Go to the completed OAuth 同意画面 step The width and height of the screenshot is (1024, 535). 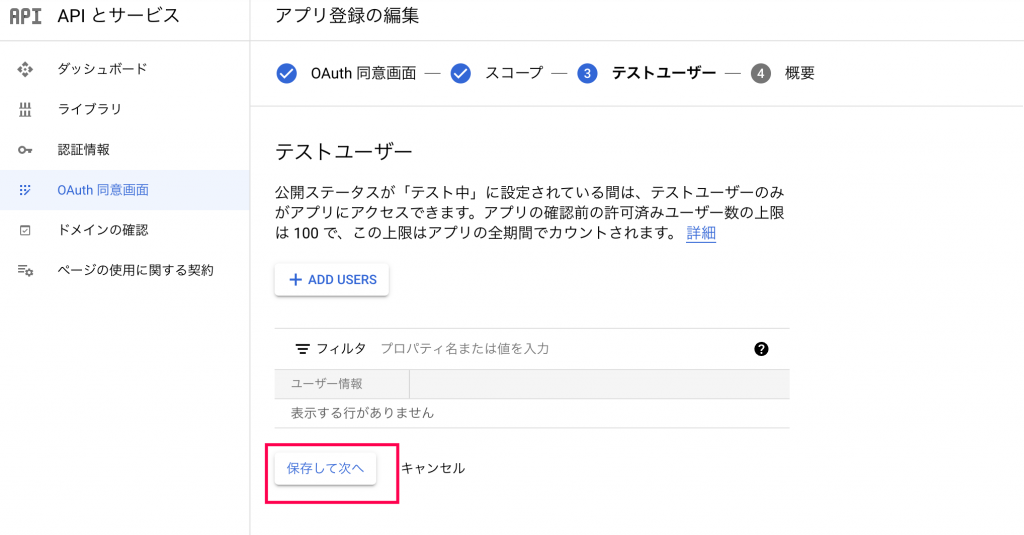click(x=346, y=73)
